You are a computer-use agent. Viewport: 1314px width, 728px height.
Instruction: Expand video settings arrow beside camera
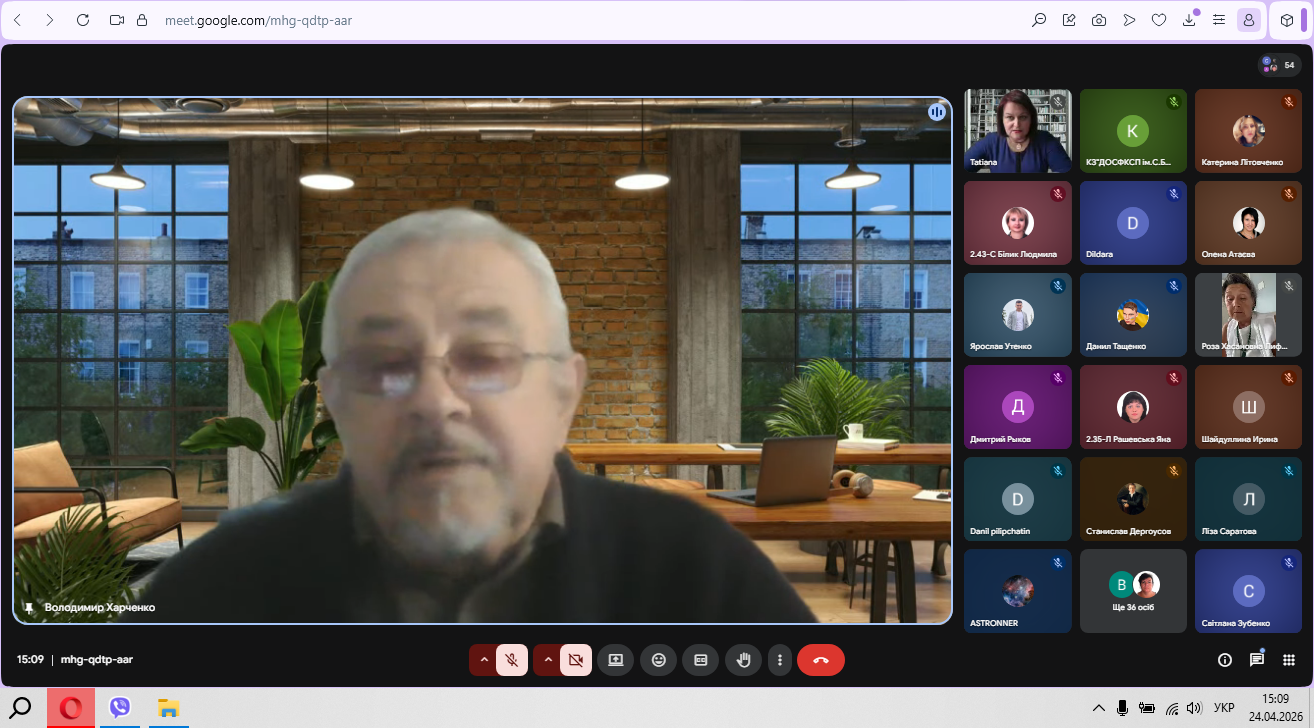(x=548, y=660)
